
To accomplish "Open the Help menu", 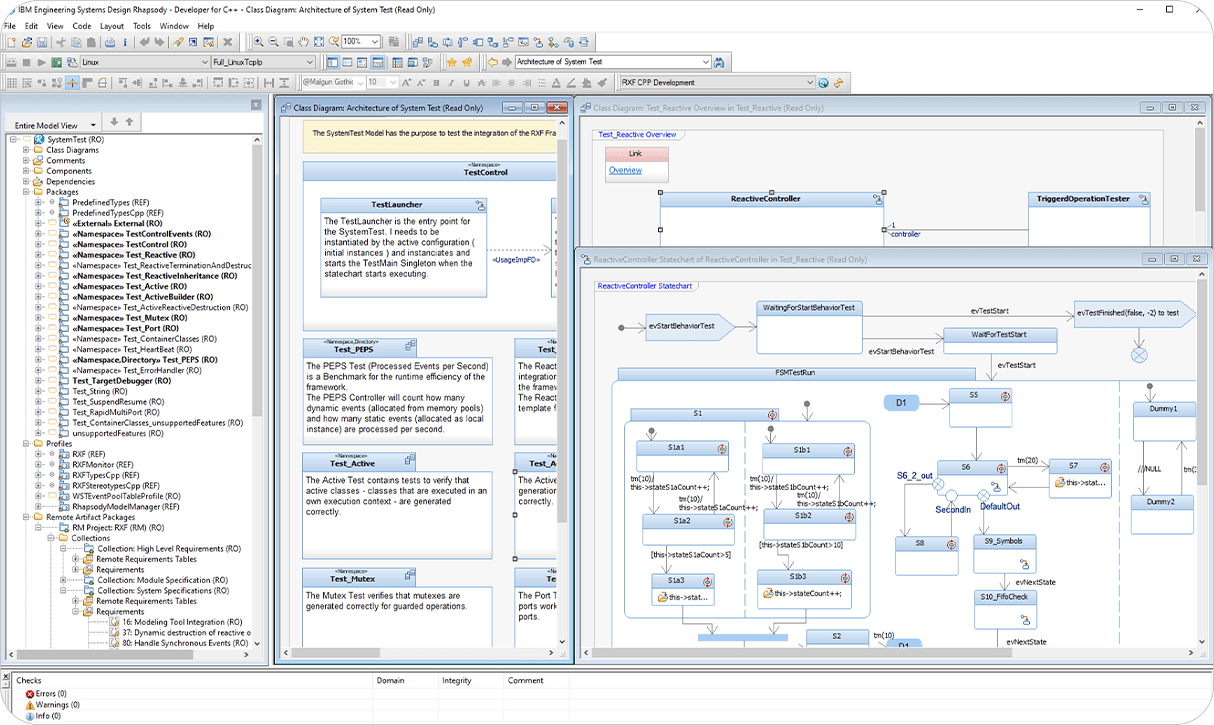I will point(205,26).
